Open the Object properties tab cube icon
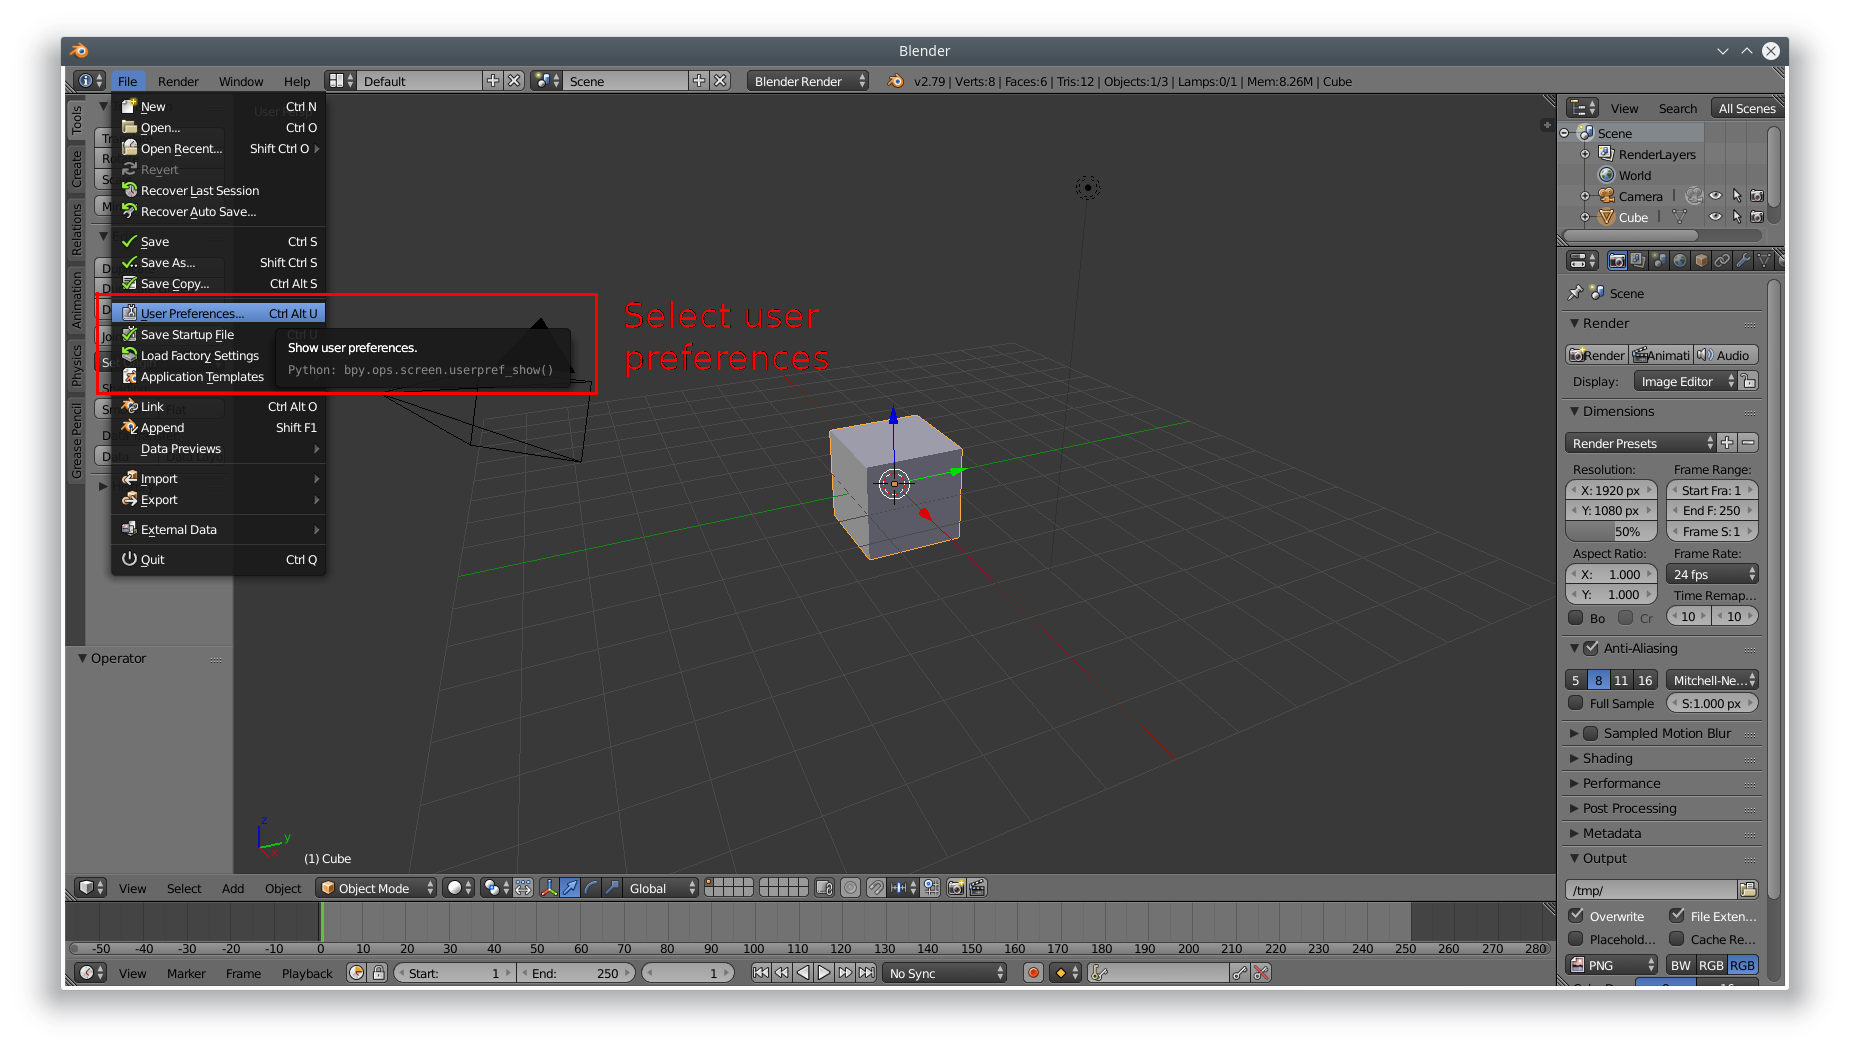Viewport: 1850px width, 1051px height. coord(1701,261)
